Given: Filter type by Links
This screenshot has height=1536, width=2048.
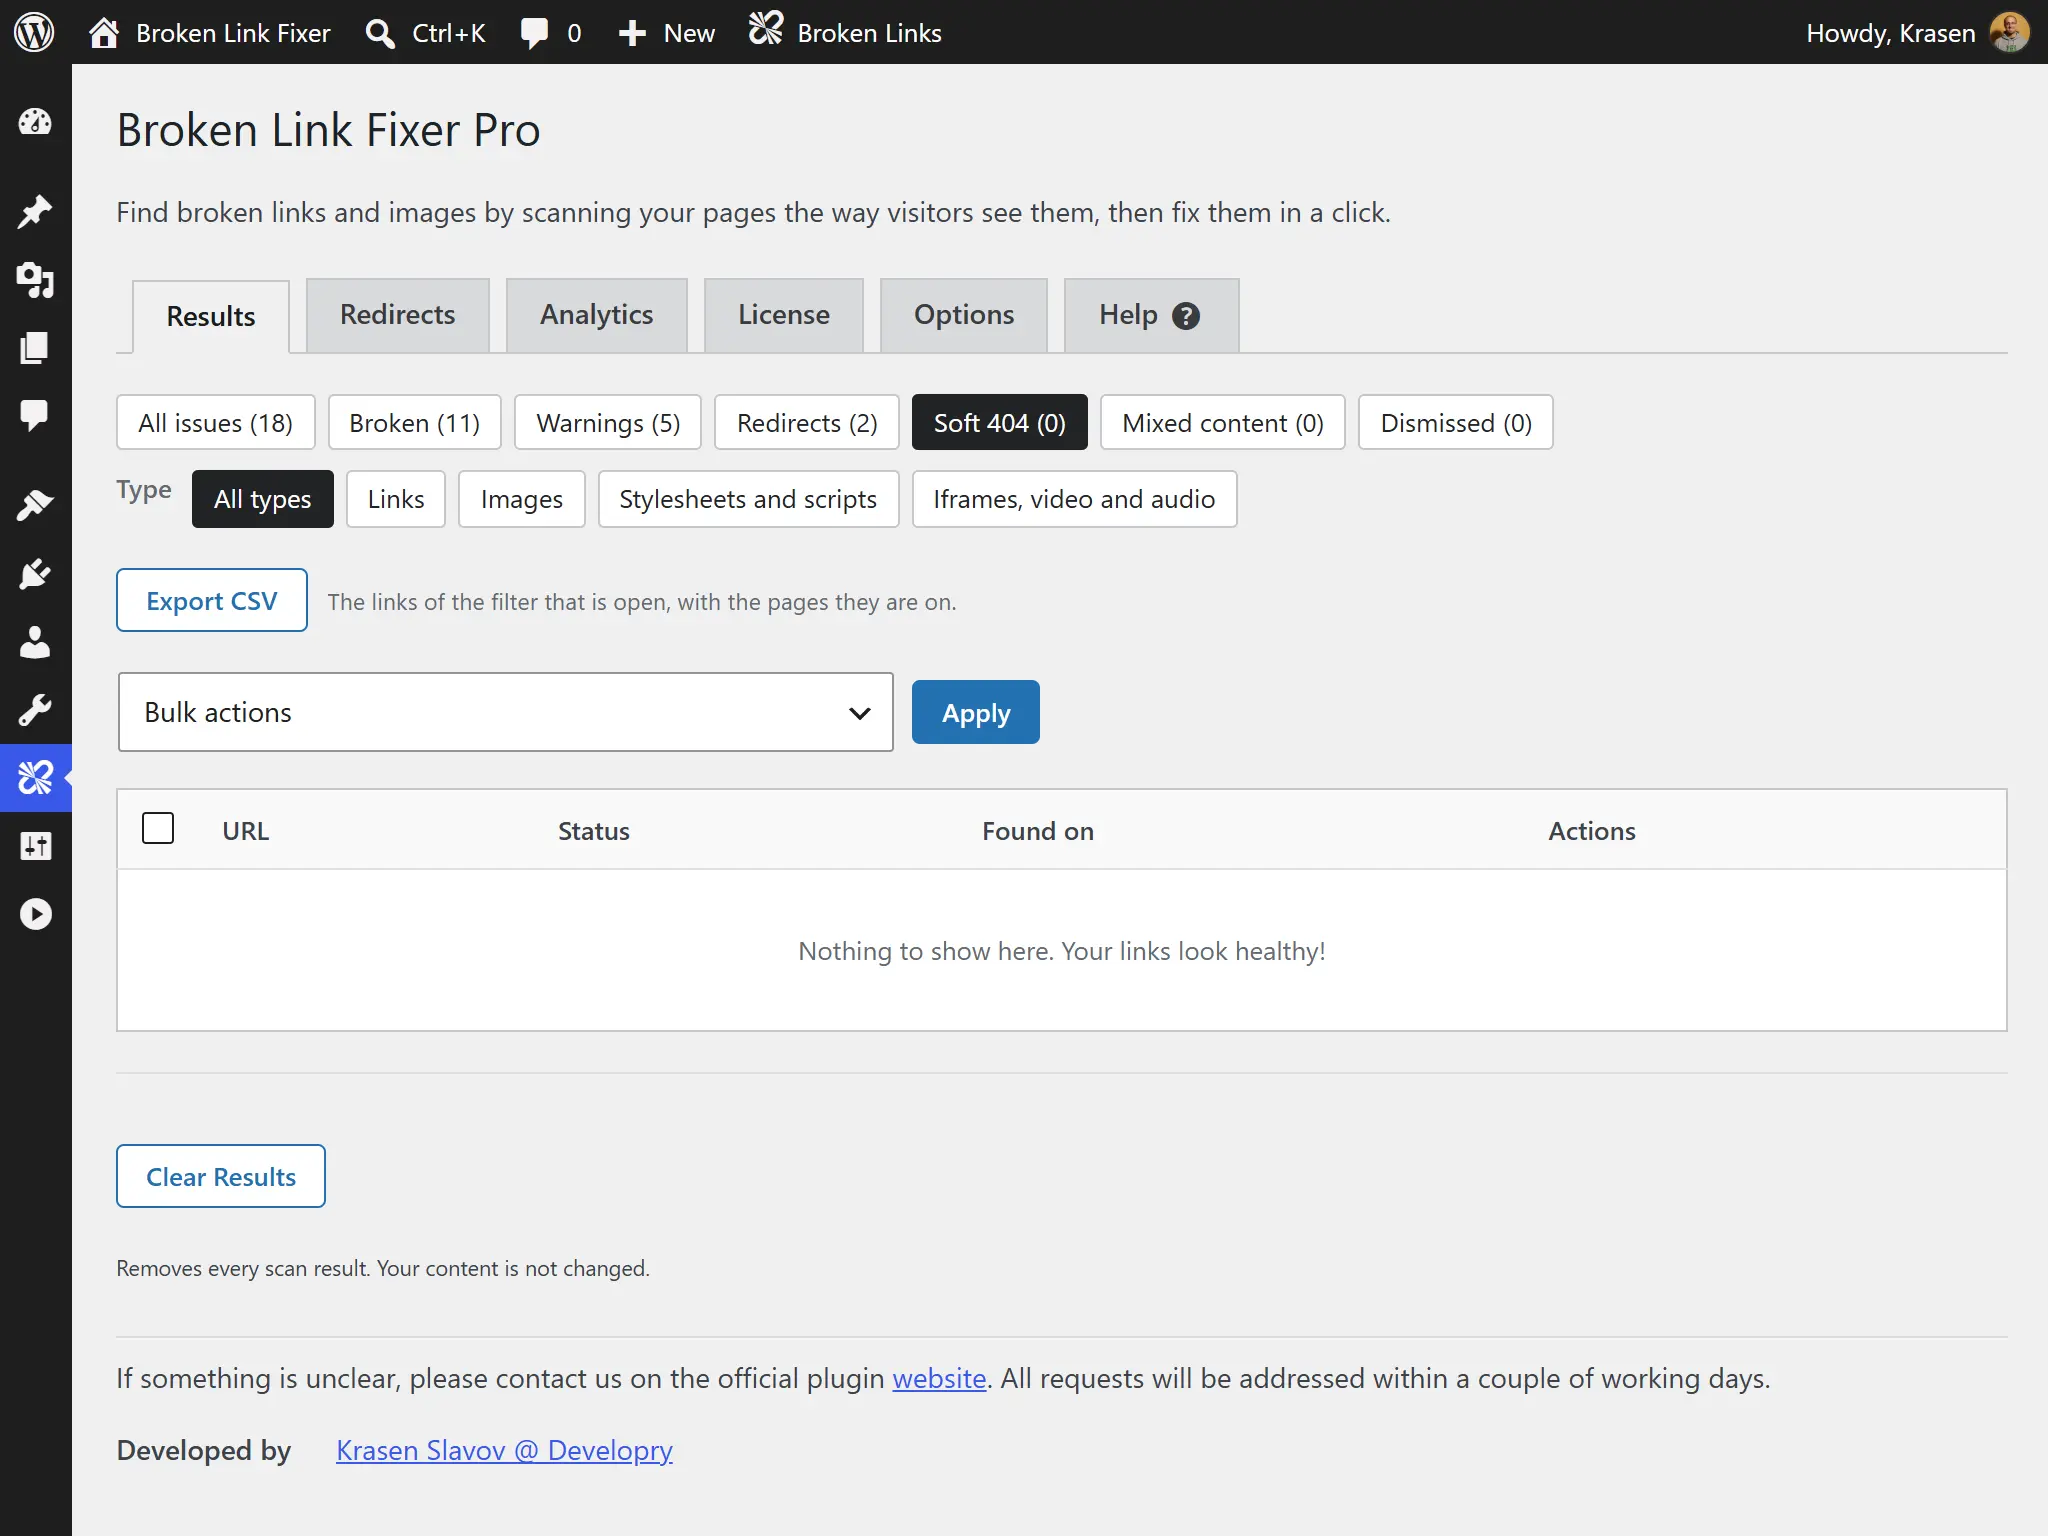Looking at the screenshot, I should click(x=396, y=498).
